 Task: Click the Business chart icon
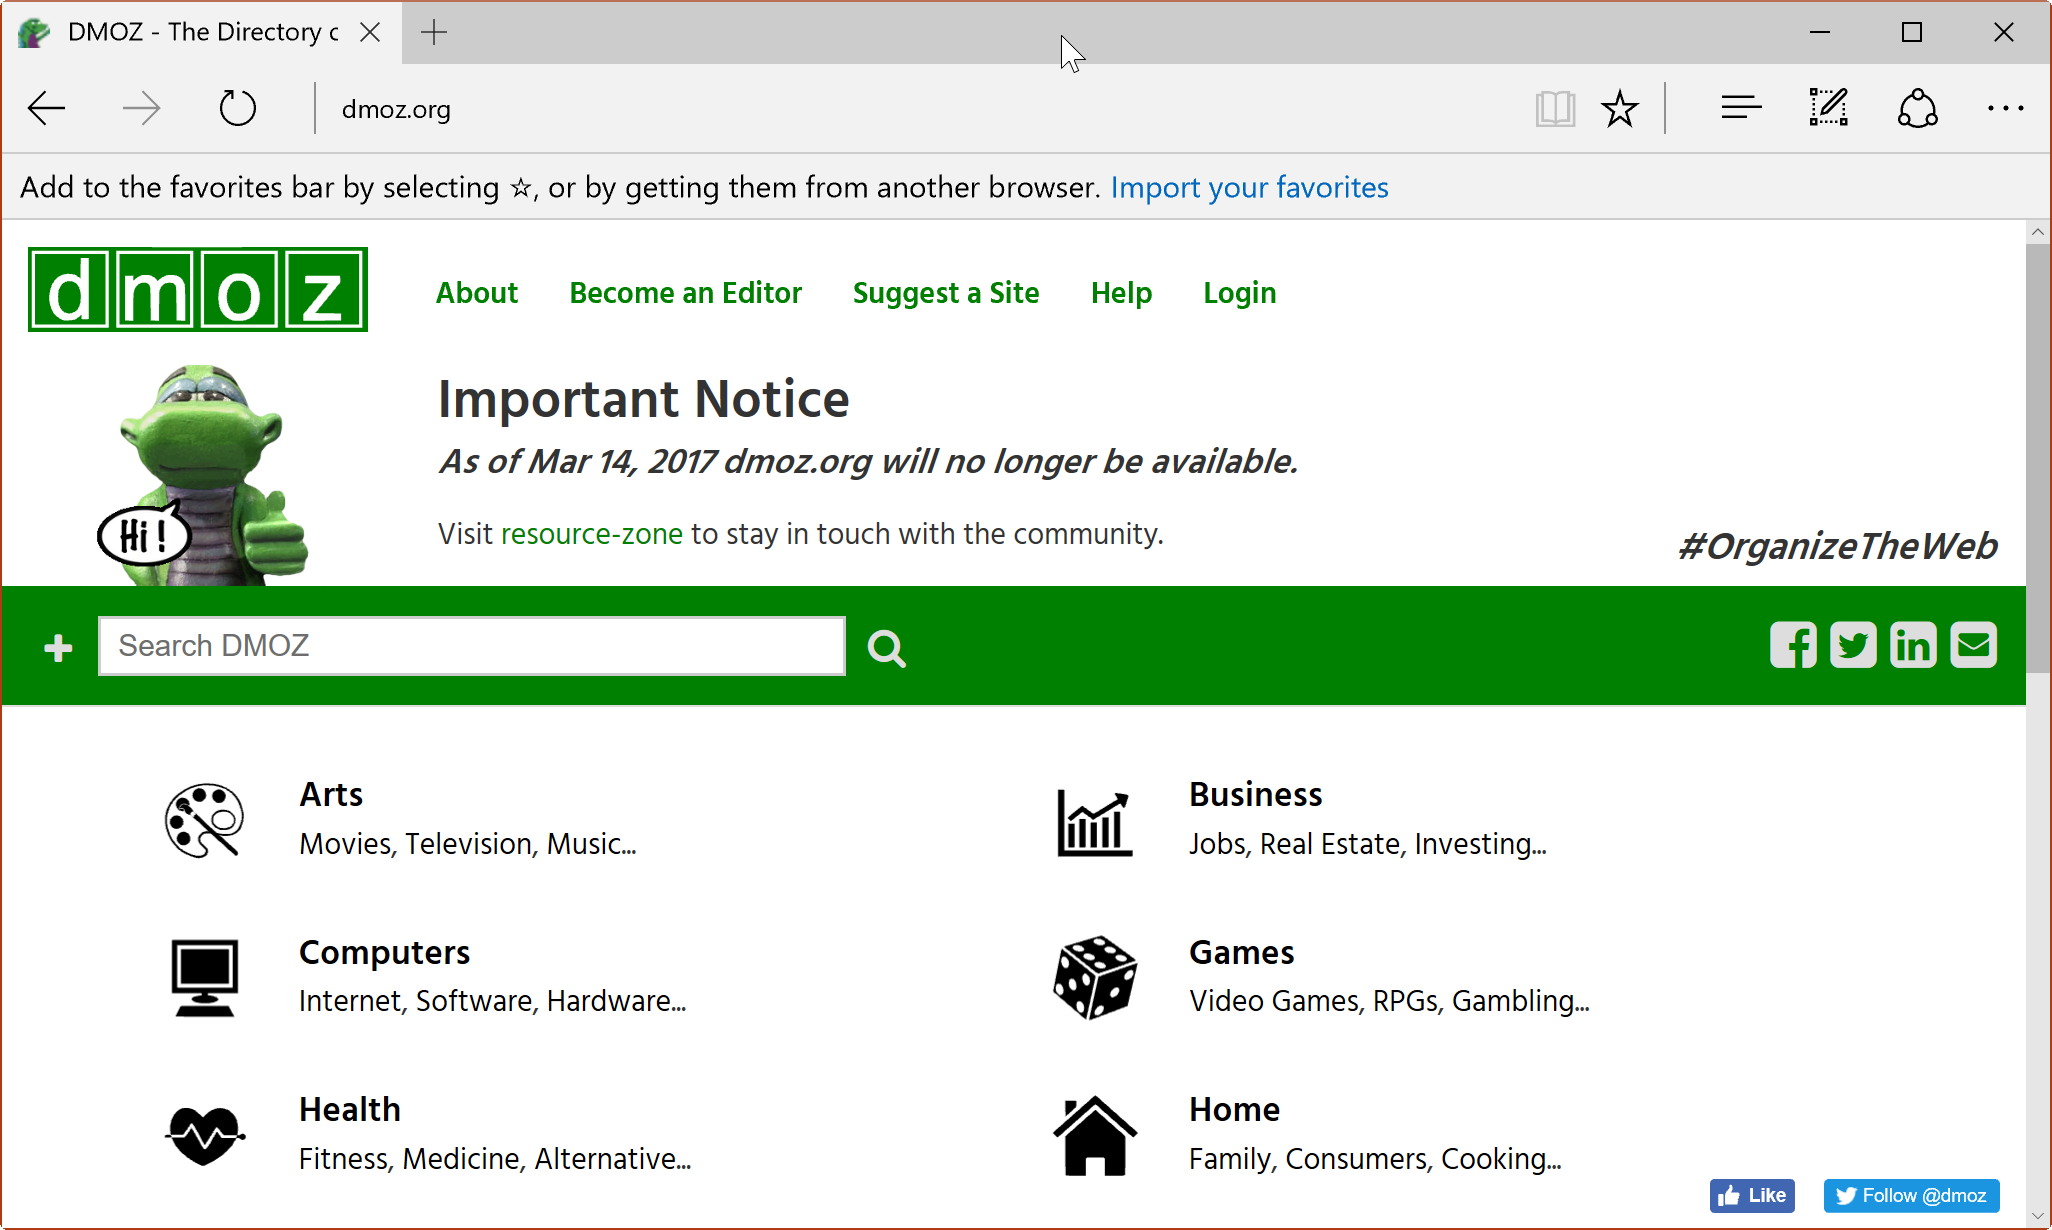[x=1095, y=822]
